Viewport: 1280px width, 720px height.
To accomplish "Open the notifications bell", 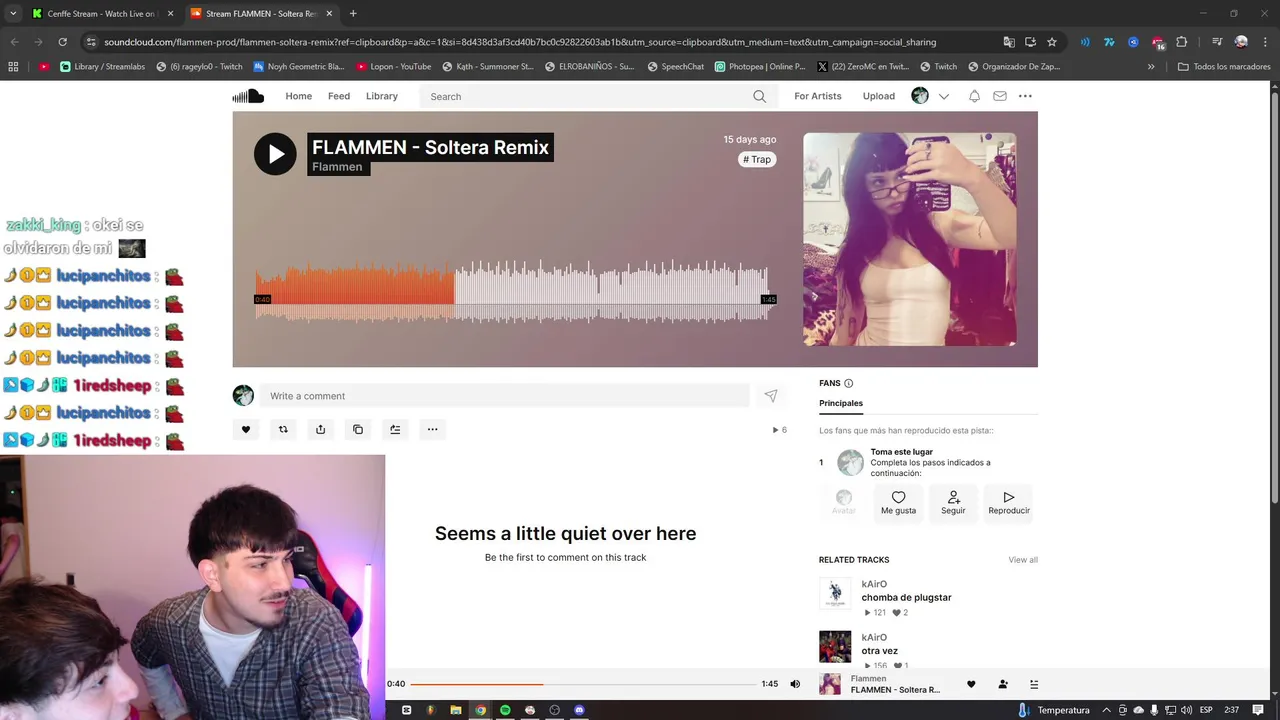I will click(974, 96).
